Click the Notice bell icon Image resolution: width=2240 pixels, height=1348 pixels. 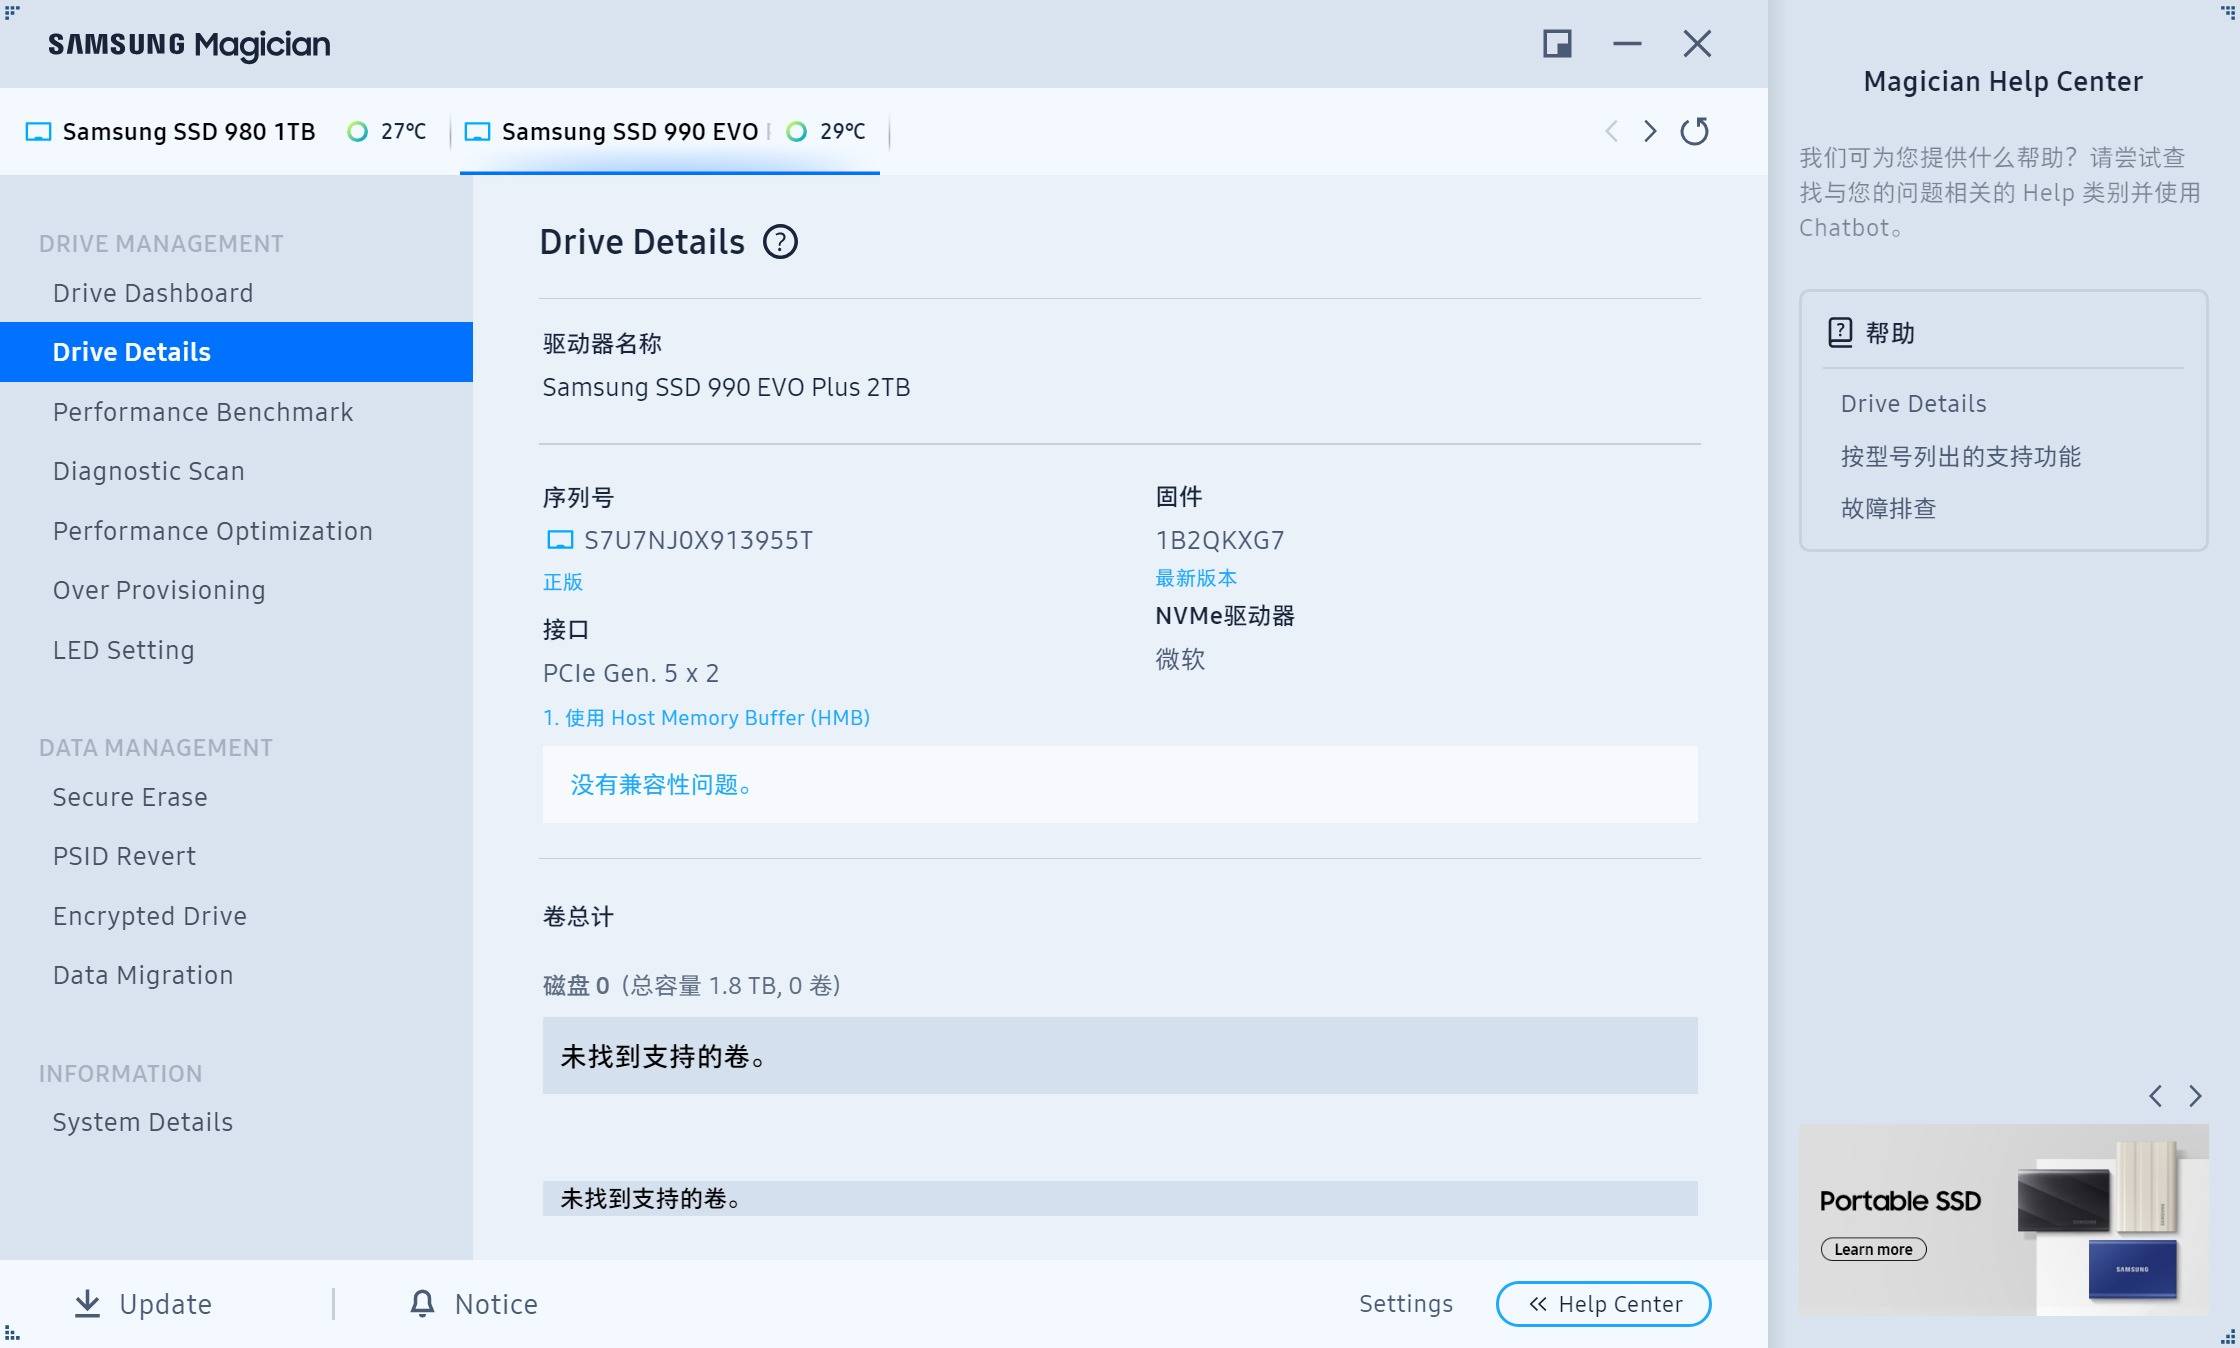[x=422, y=1303]
